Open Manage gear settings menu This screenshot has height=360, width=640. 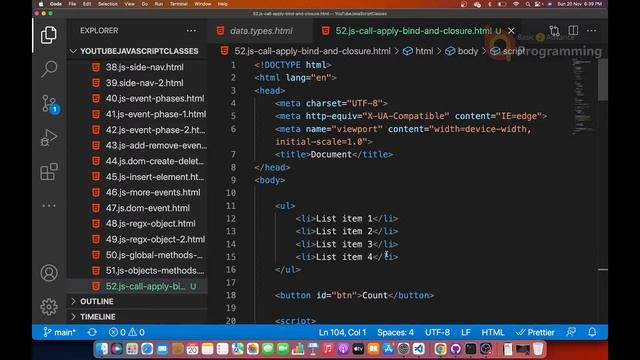(x=49, y=307)
